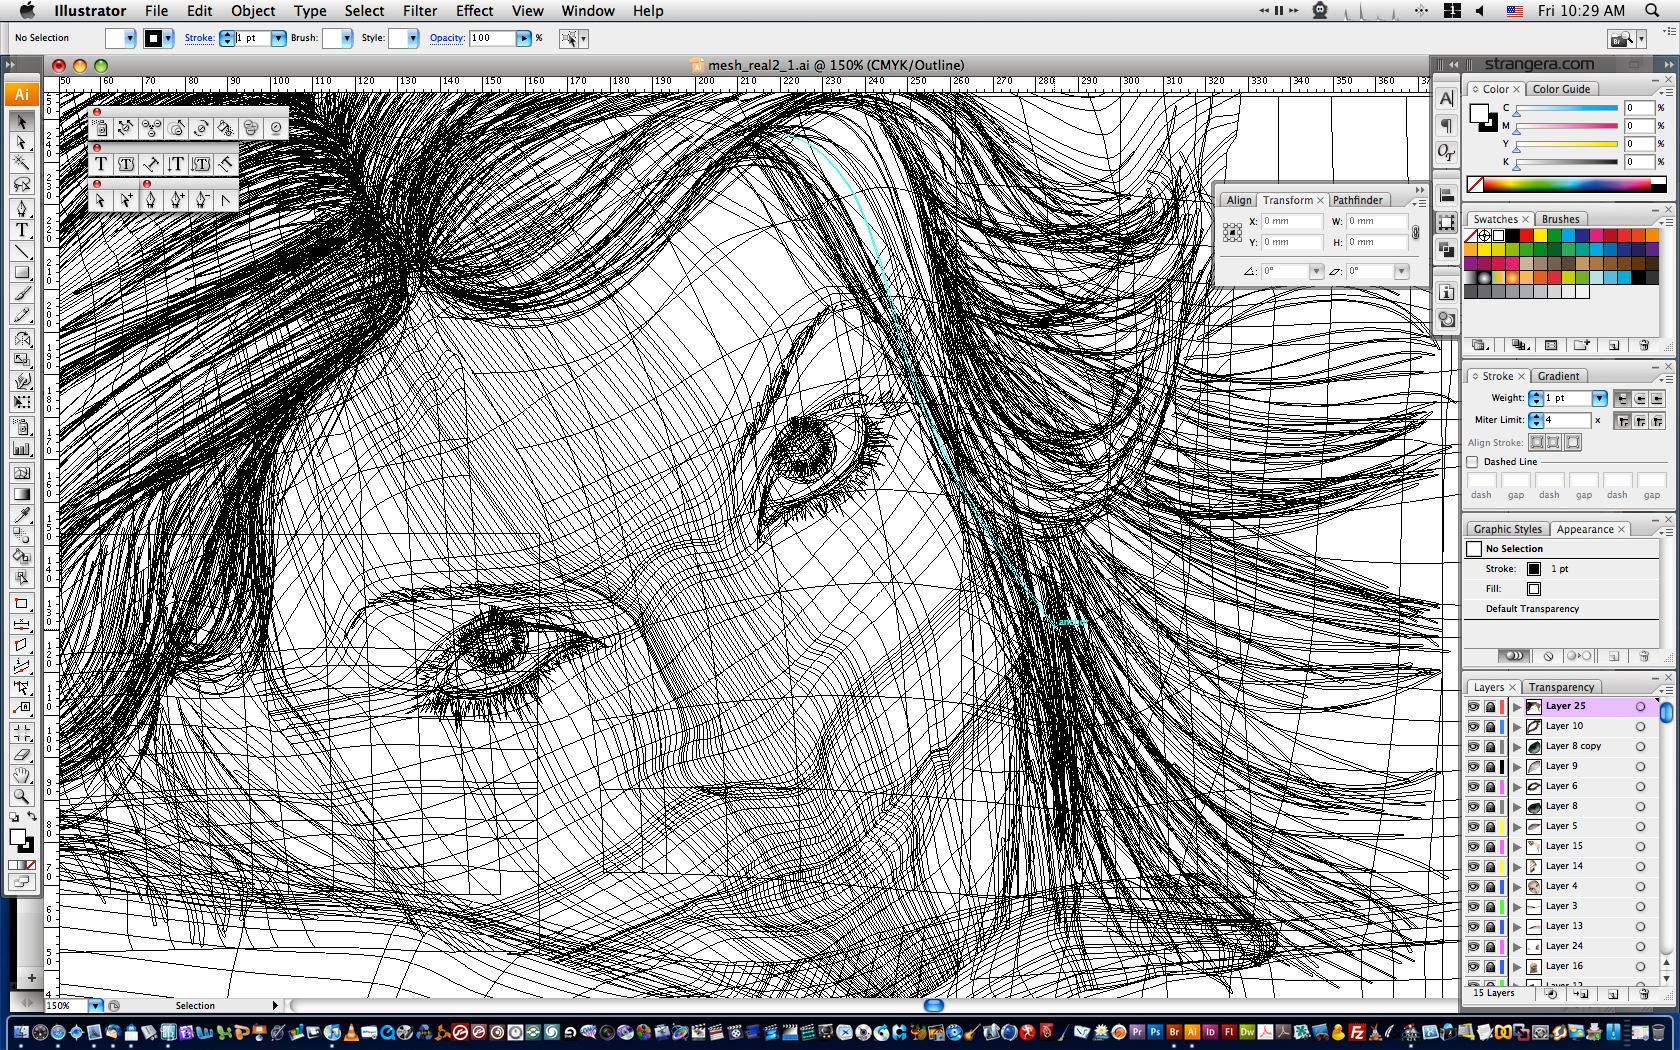Select the Type tool in the toolbox
The image size is (1680, 1050).
[x=21, y=229]
